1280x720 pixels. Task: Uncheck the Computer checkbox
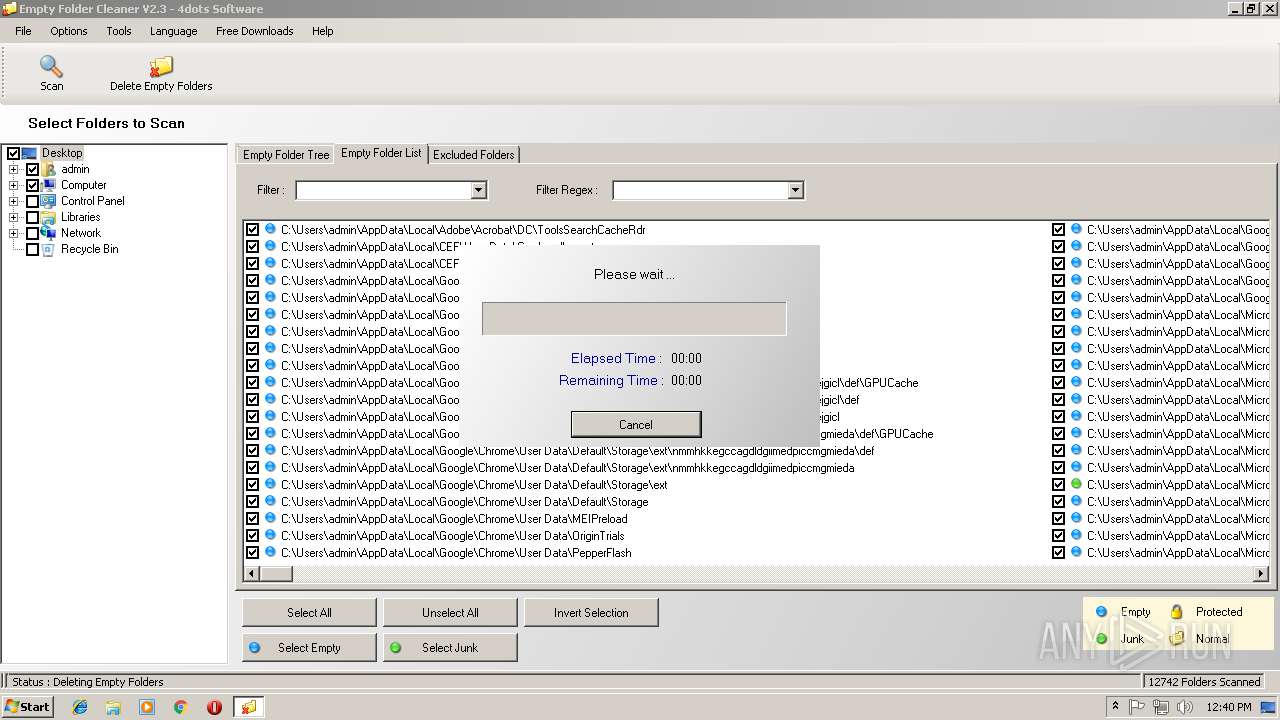pos(32,185)
